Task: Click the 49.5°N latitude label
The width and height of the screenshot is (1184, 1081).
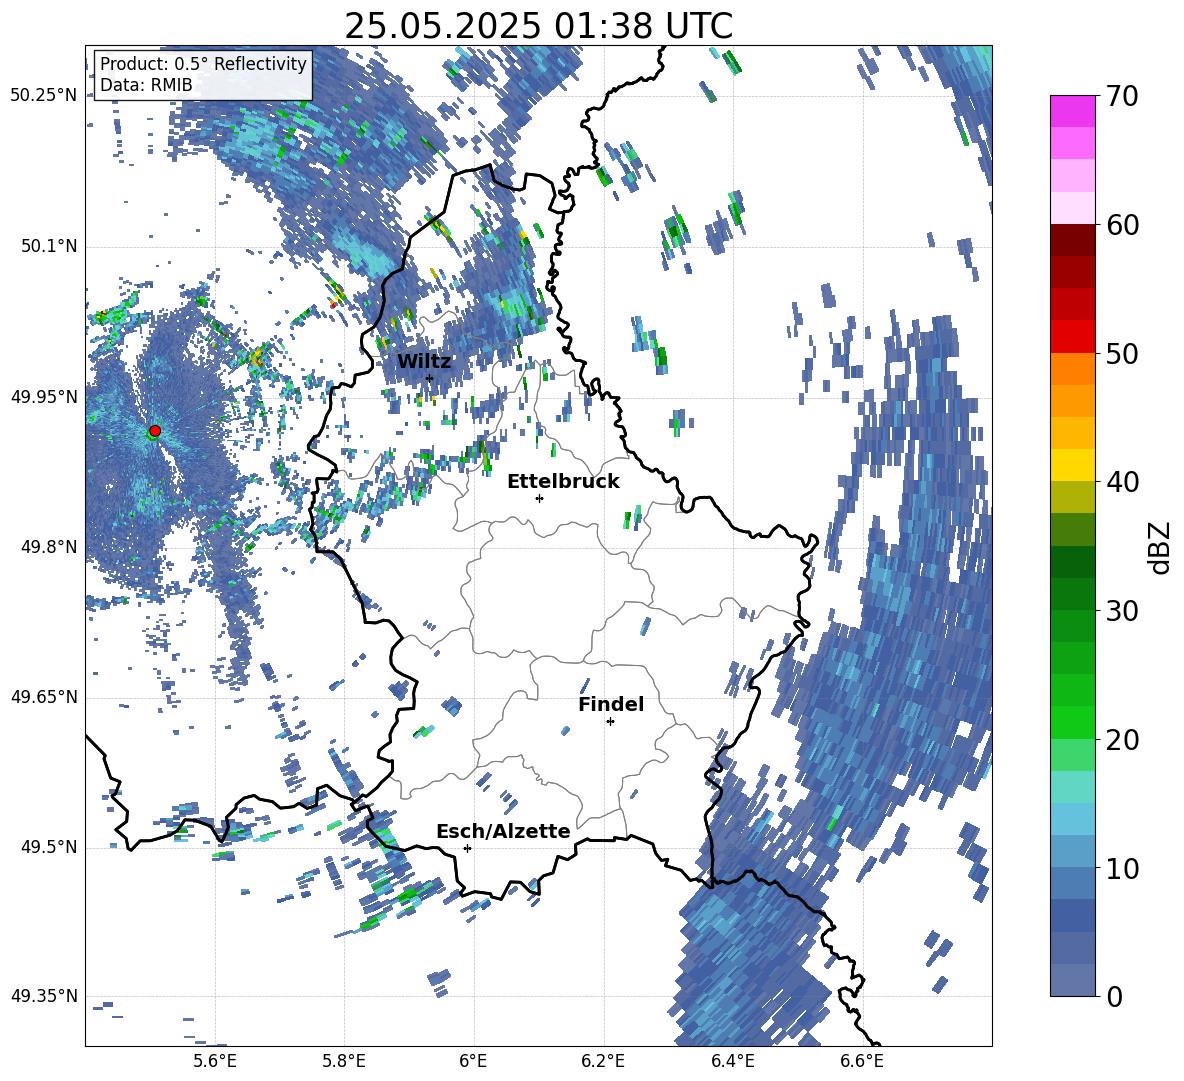Action: pyautogui.click(x=48, y=847)
